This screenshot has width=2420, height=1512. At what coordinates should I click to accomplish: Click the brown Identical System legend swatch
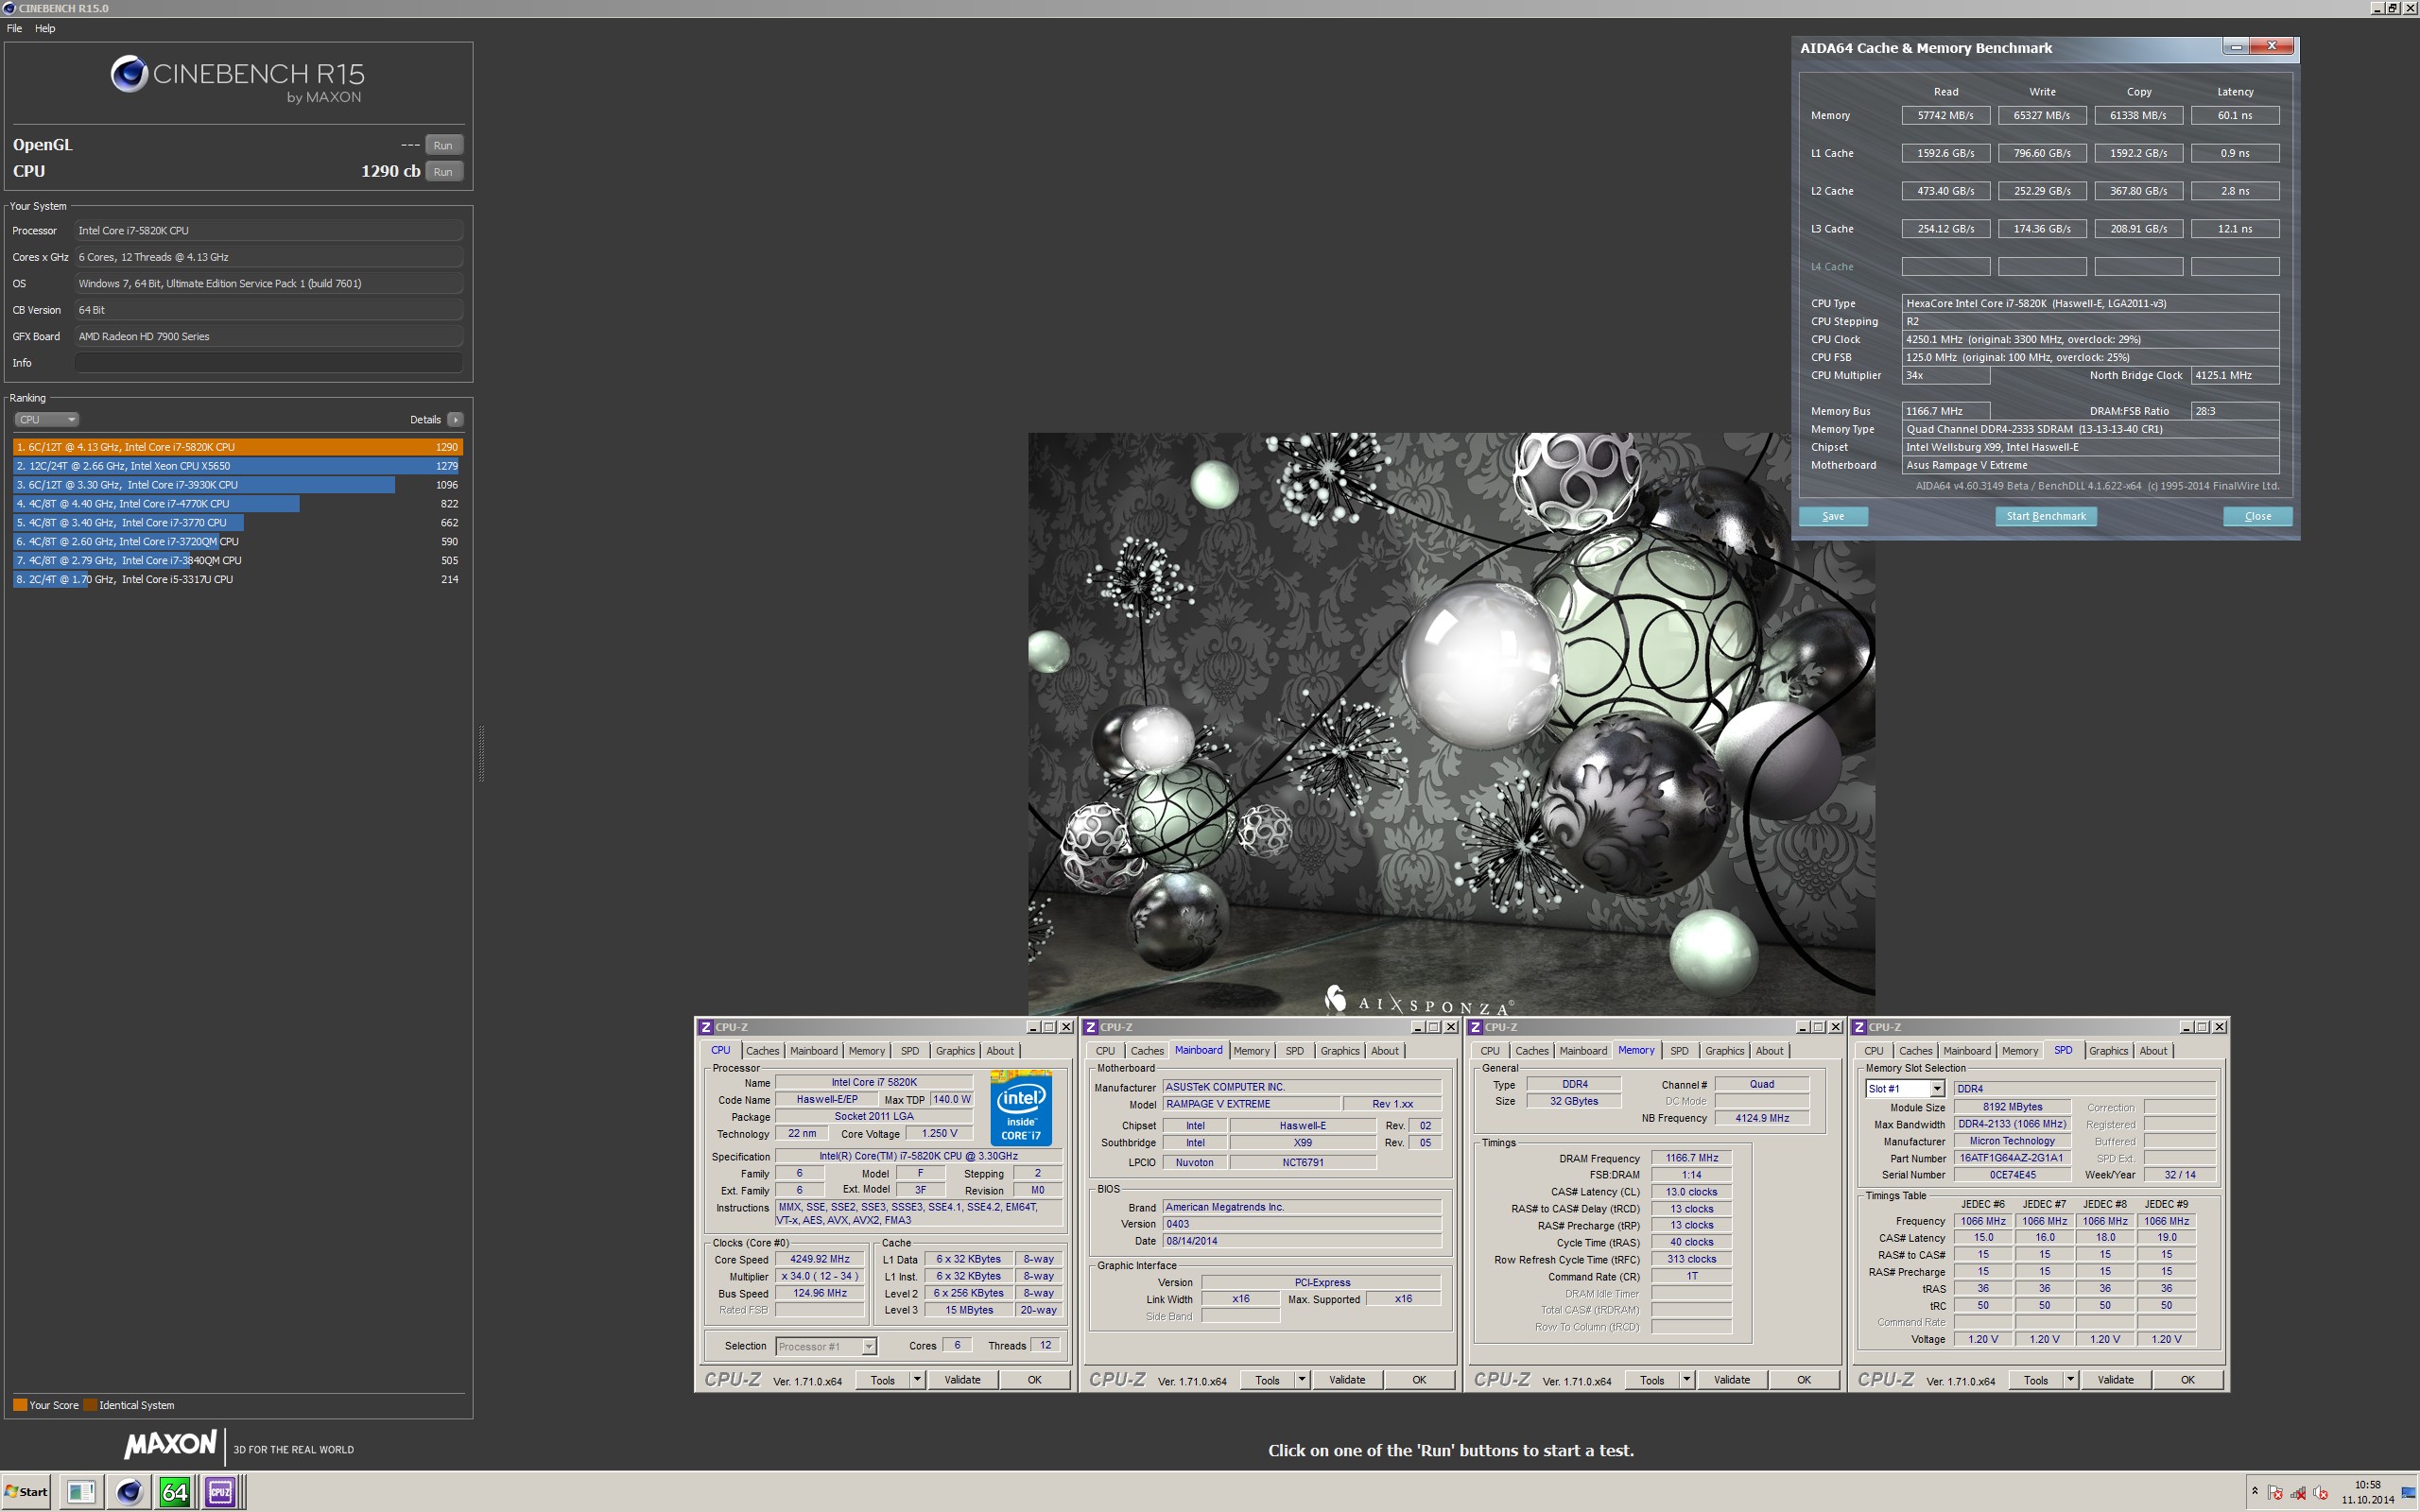click(90, 1405)
